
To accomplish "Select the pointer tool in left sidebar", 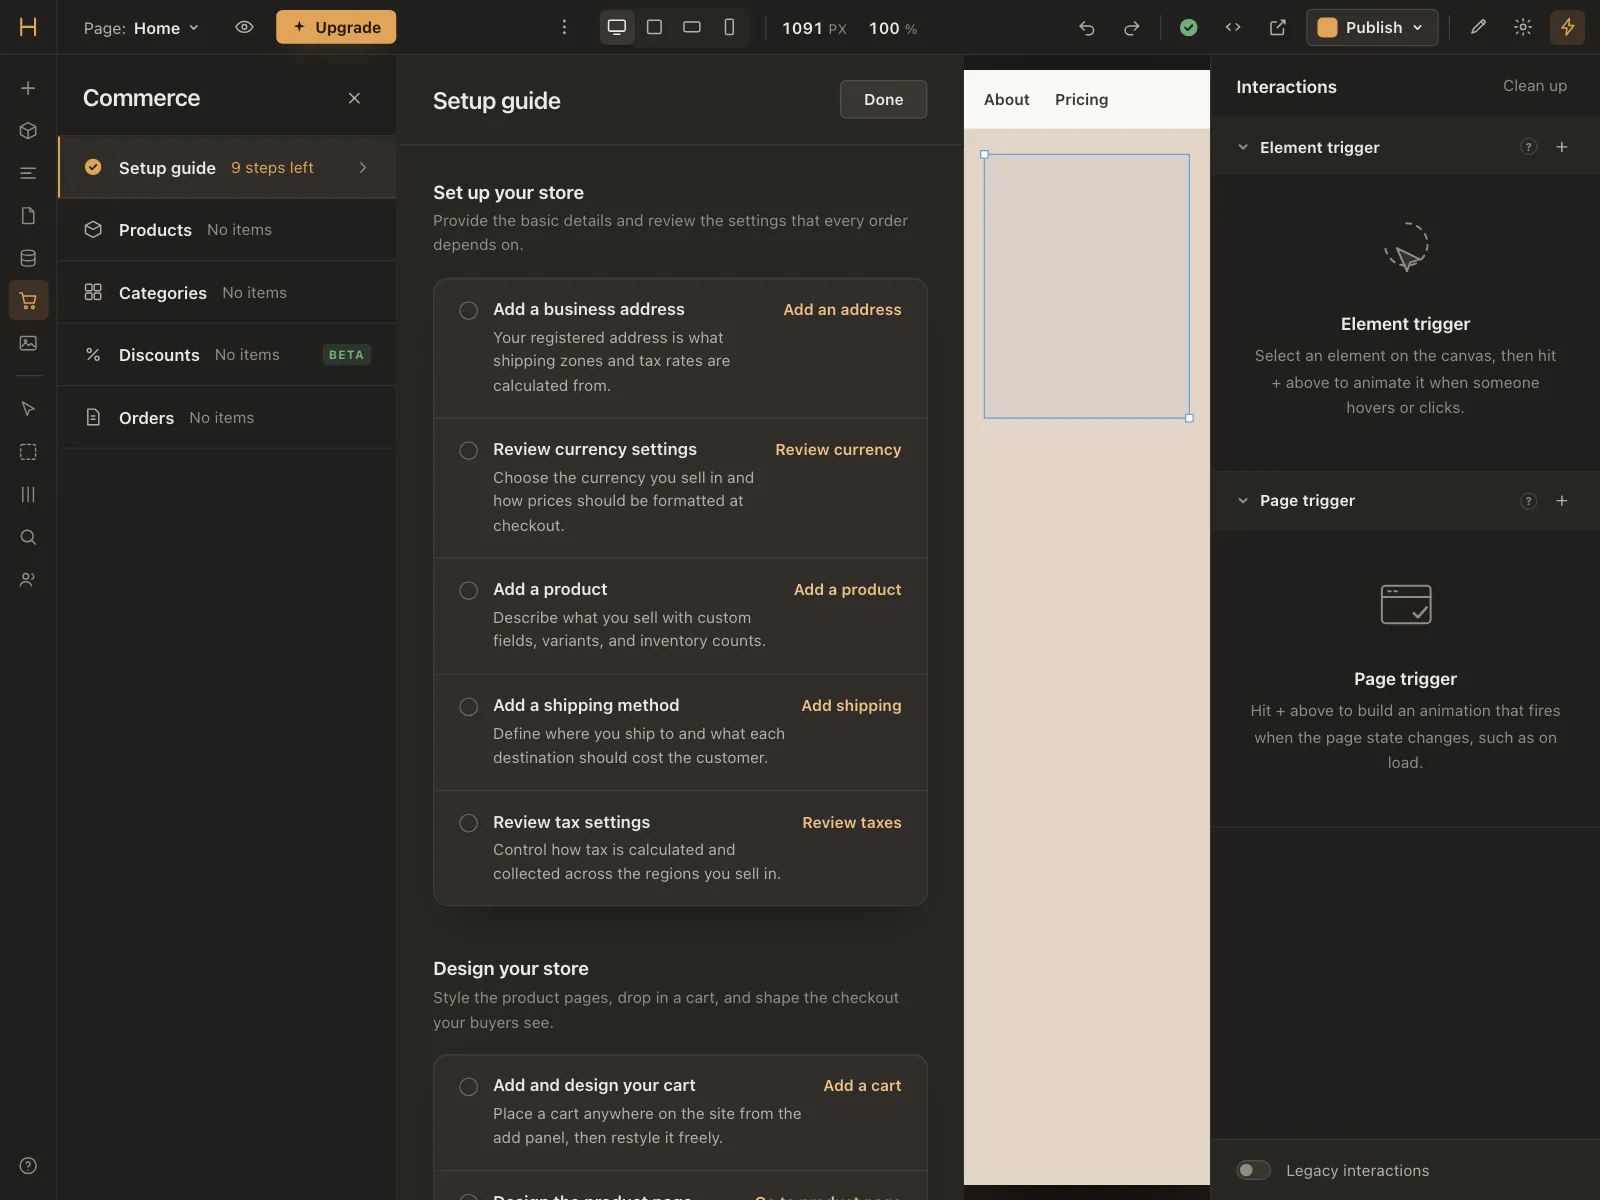I will 28,409.
